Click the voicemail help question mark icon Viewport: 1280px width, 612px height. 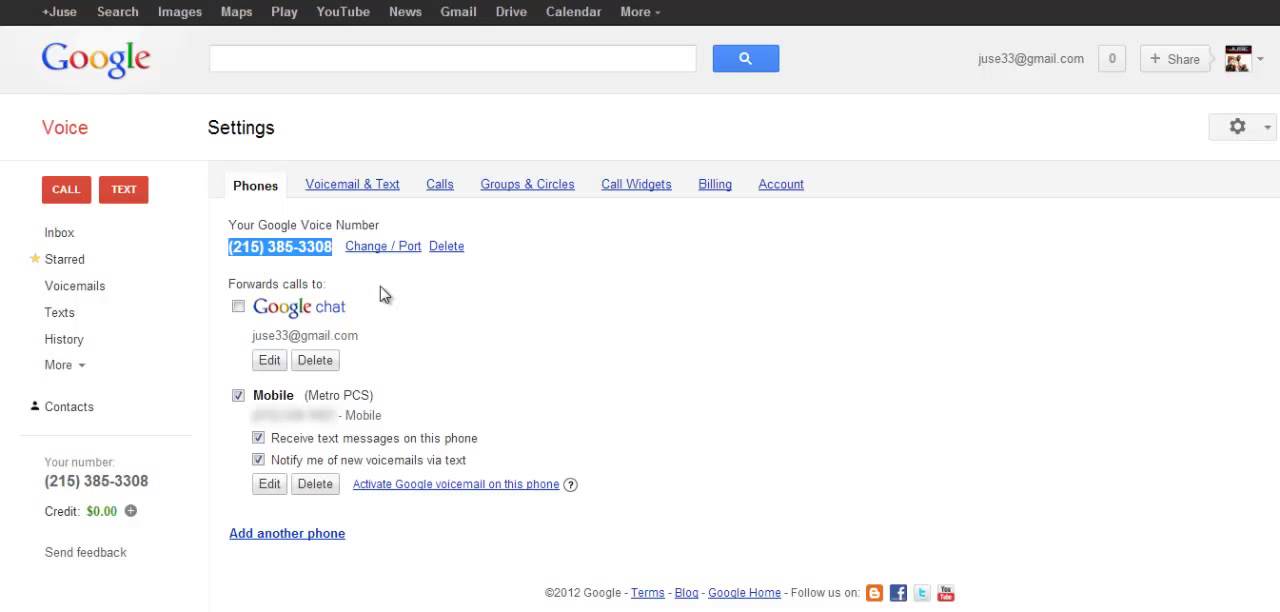pos(570,485)
